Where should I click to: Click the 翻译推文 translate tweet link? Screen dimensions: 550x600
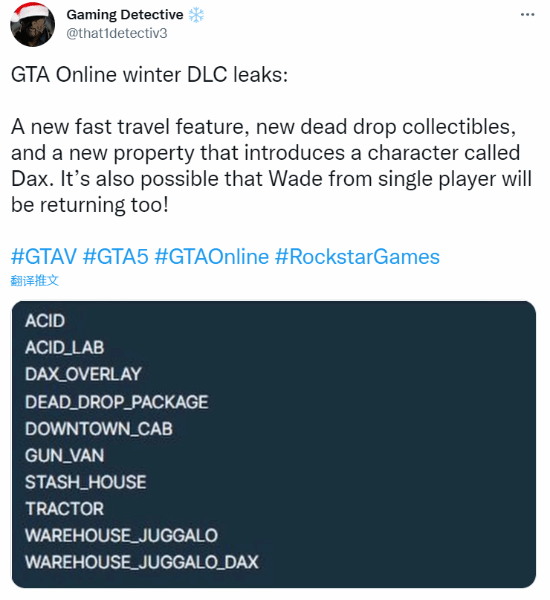[34, 280]
